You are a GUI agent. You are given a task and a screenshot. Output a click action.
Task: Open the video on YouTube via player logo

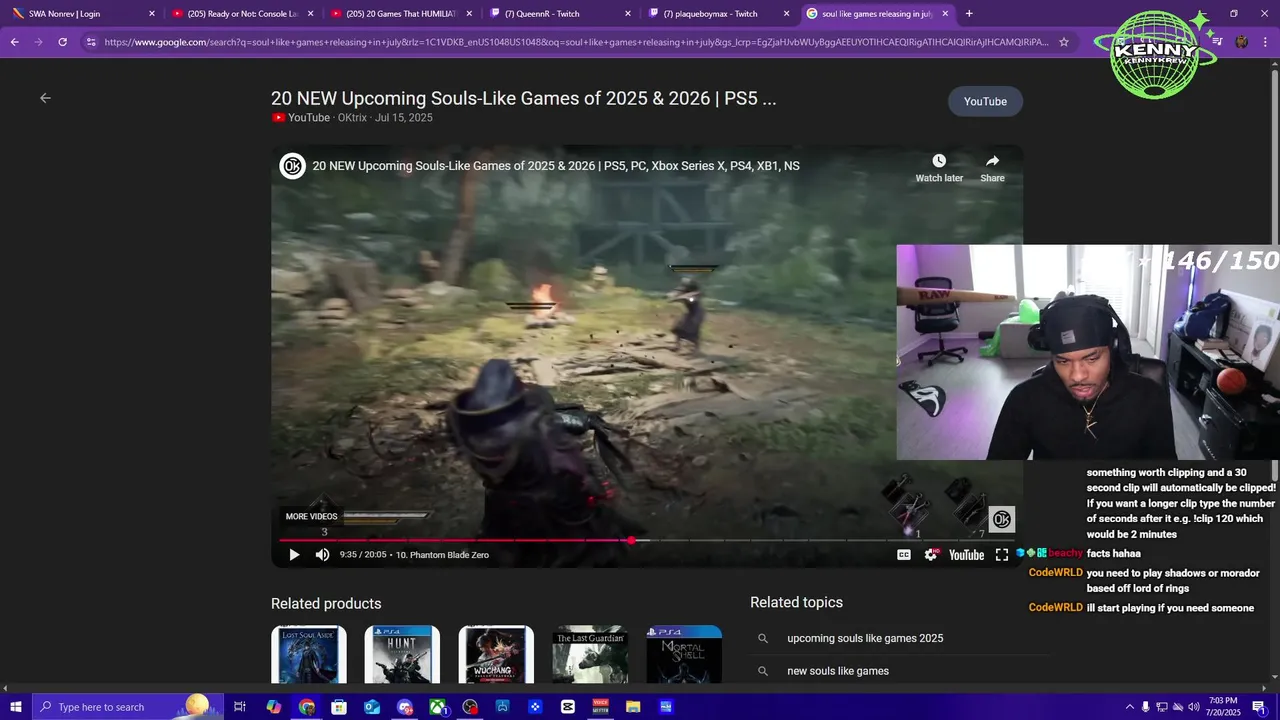pos(966,555)
